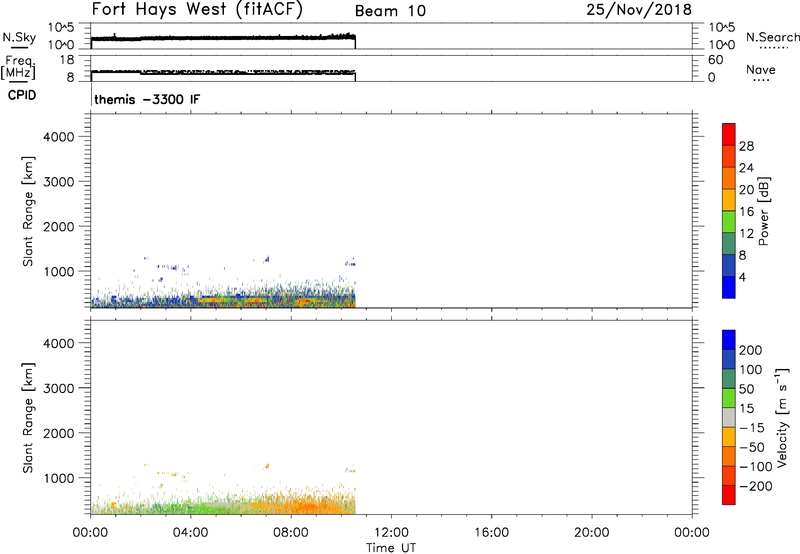This screenshot has width=800, height=554.
Task: Click the '20' power colorbar tick label
Action: click(x=746, y=190)
